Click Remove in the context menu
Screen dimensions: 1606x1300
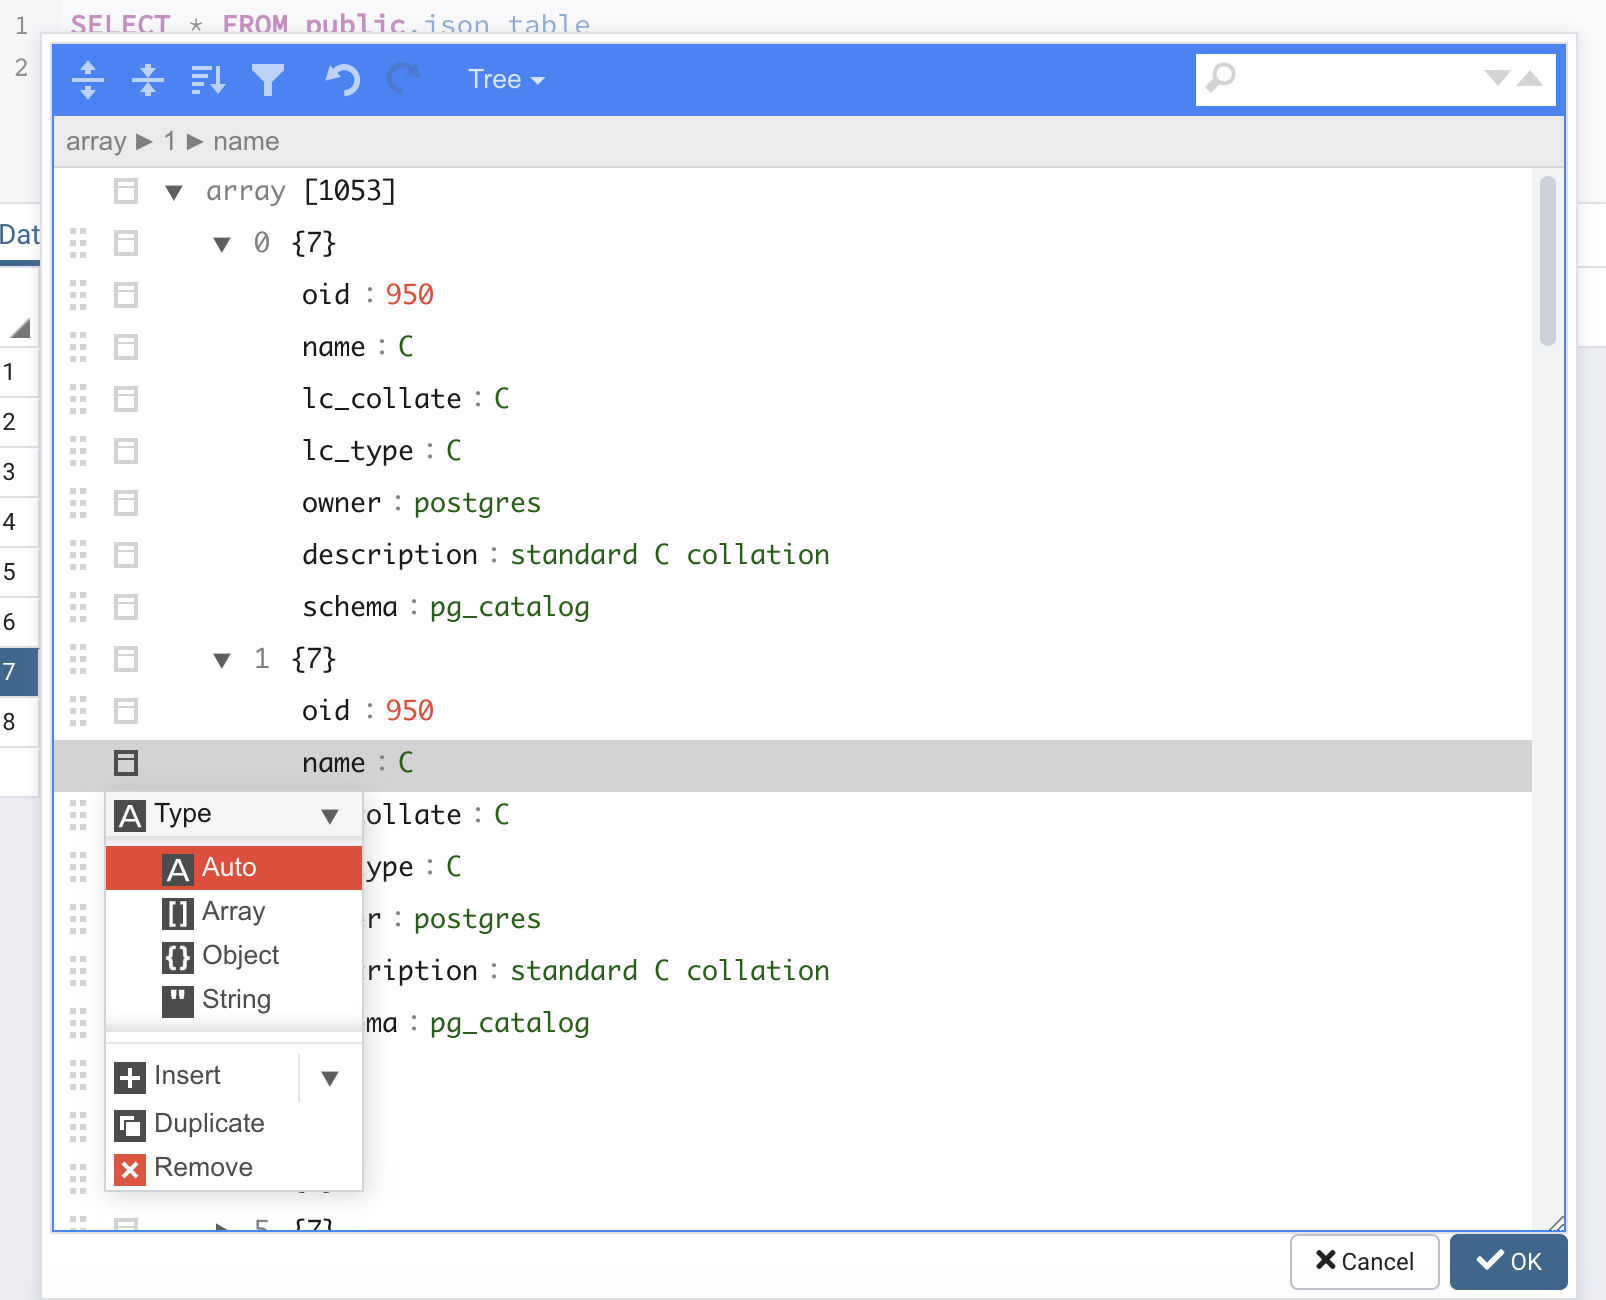(202, 1168)
